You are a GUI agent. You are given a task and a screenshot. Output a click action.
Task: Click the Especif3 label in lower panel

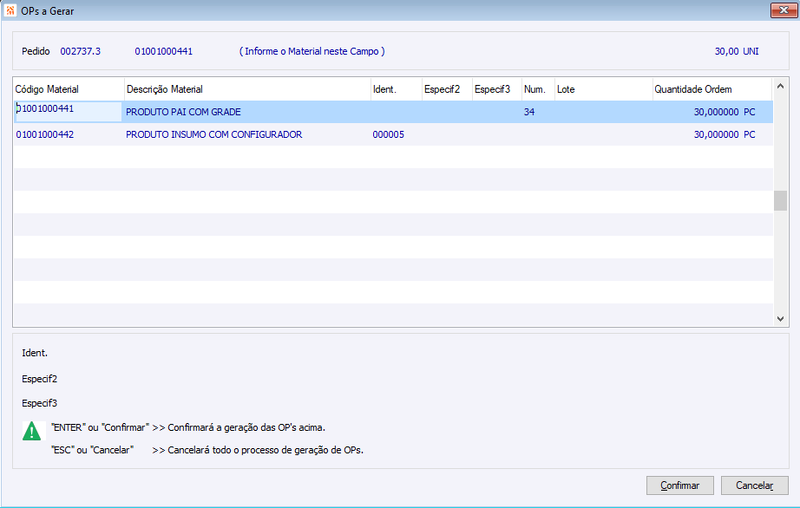(39, 403)
